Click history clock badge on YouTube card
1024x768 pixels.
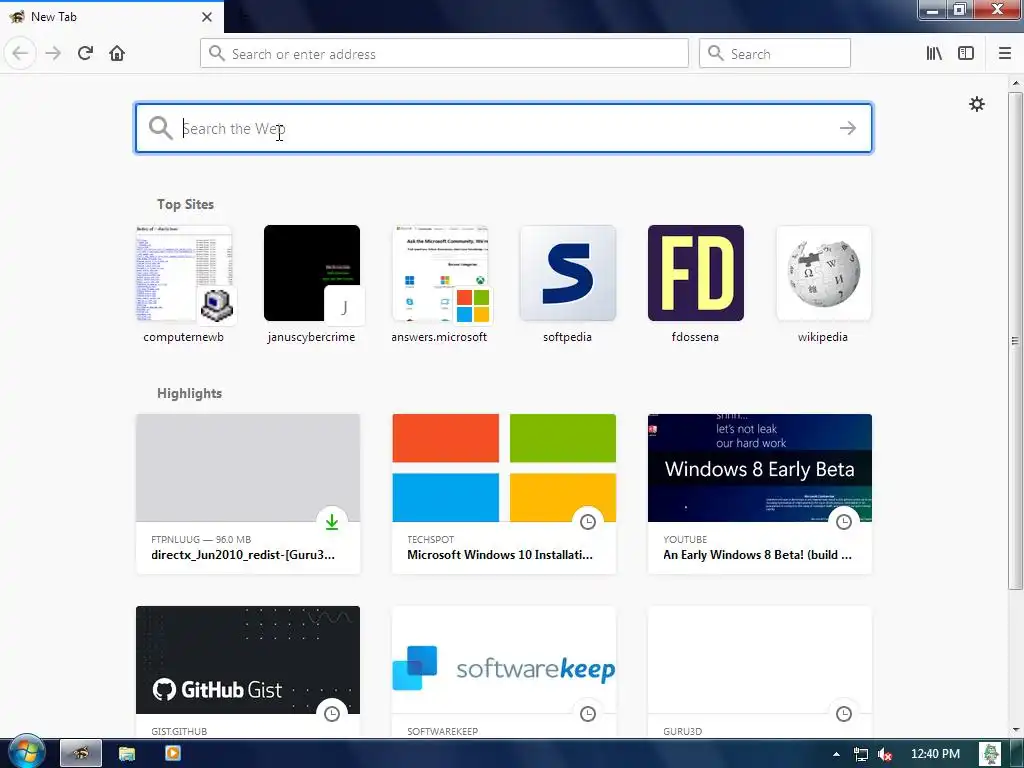[x=844, y=521]
